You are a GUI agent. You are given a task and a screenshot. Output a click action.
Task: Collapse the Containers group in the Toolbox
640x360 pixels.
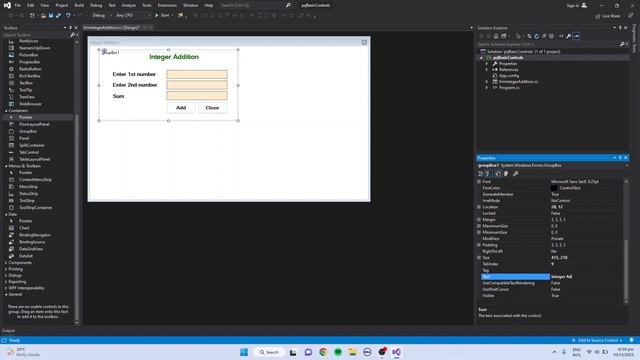pos(6,111)
